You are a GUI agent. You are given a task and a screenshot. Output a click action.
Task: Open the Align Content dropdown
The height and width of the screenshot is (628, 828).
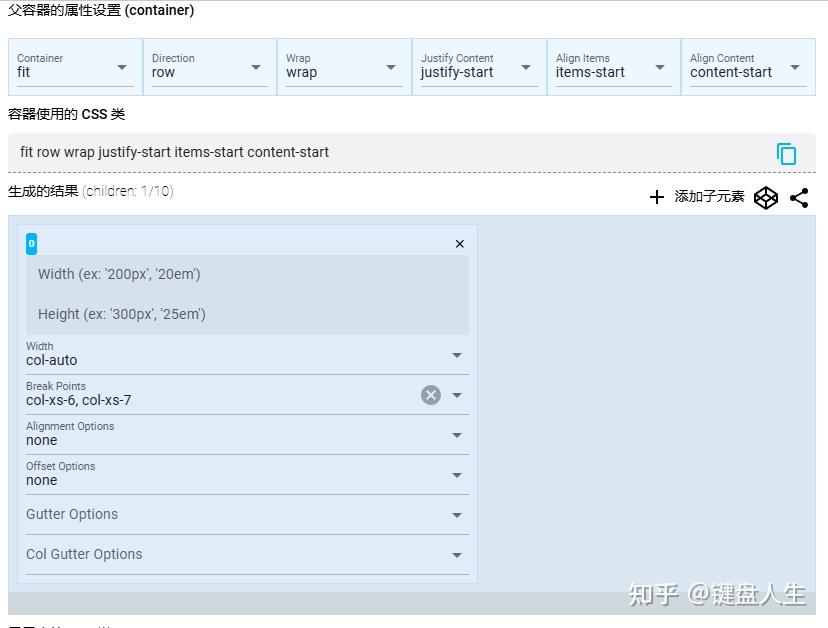coord(794,66)
